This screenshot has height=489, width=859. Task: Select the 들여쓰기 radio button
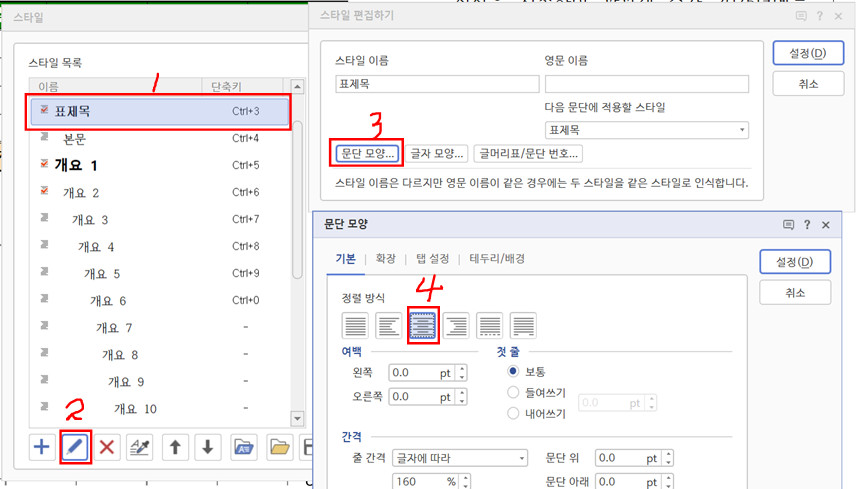pos(514,392)
